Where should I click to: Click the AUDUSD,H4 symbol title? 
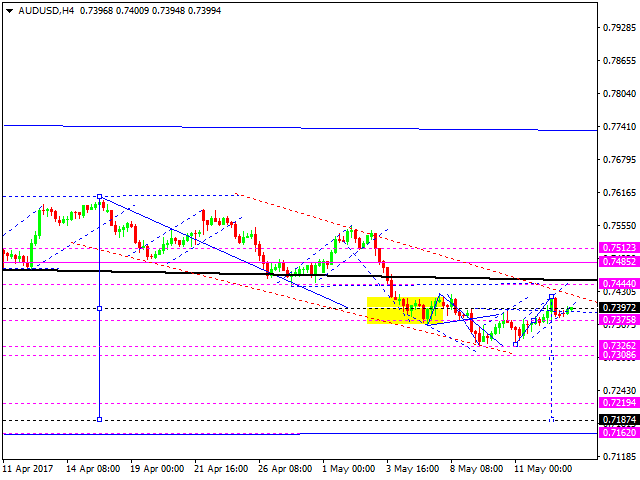[x=46, y=11]
